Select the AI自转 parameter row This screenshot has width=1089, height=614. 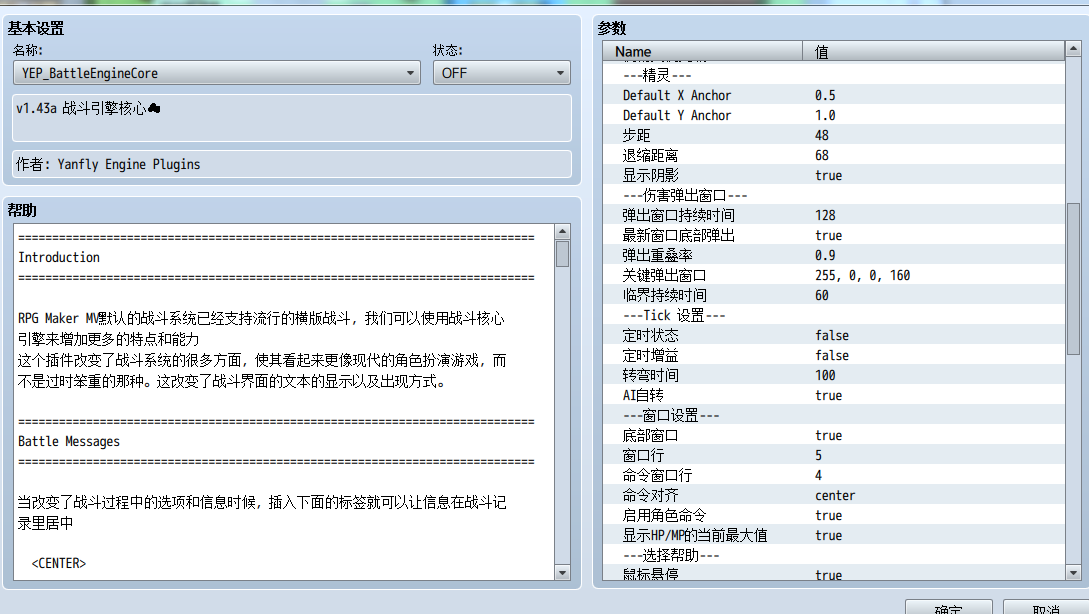[x=833, y=395]
